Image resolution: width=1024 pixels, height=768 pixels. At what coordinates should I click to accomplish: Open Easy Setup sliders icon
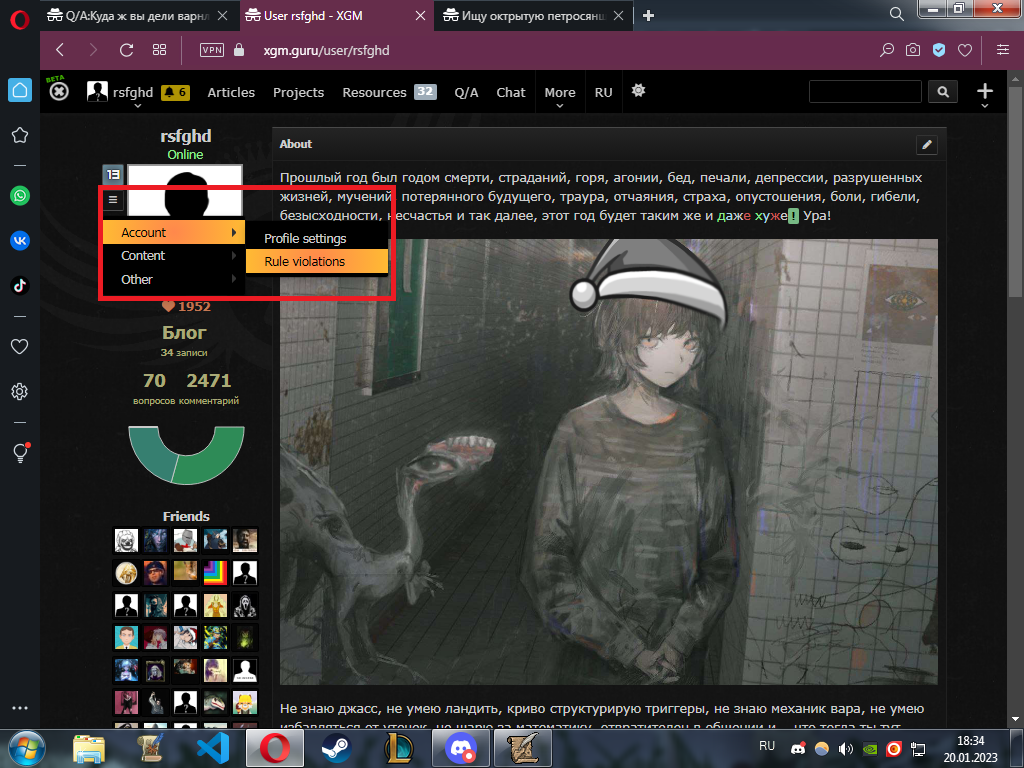(1003, 50)
